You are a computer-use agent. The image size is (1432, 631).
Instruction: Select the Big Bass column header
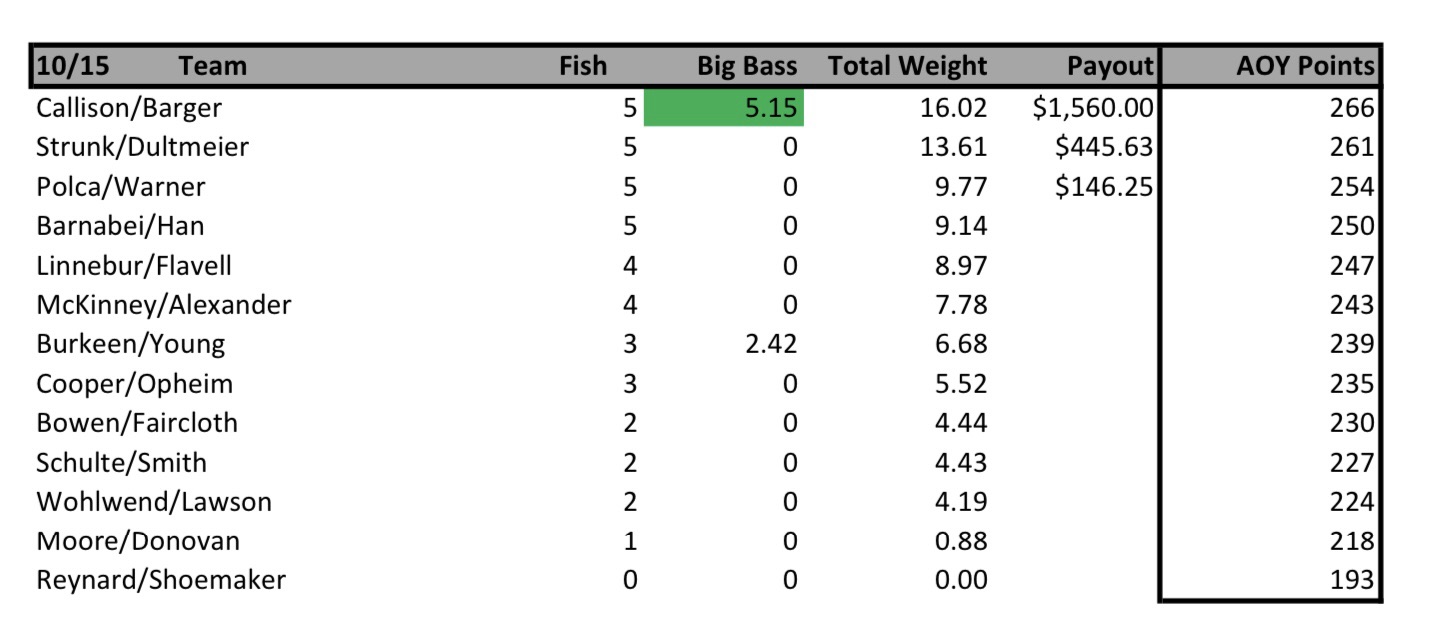tap(747, 67)
